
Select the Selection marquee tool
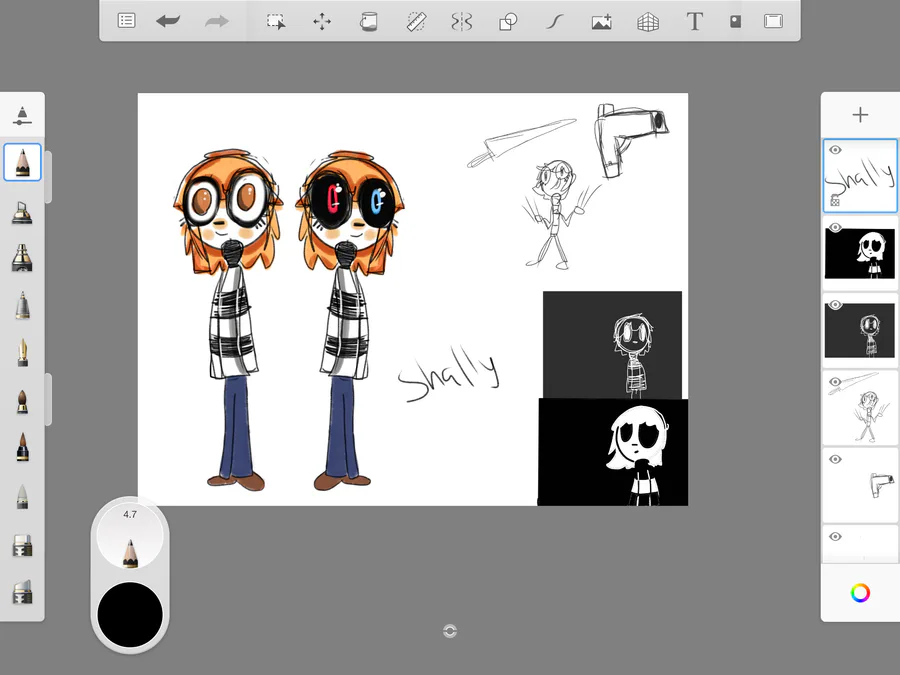coord(276,22)
